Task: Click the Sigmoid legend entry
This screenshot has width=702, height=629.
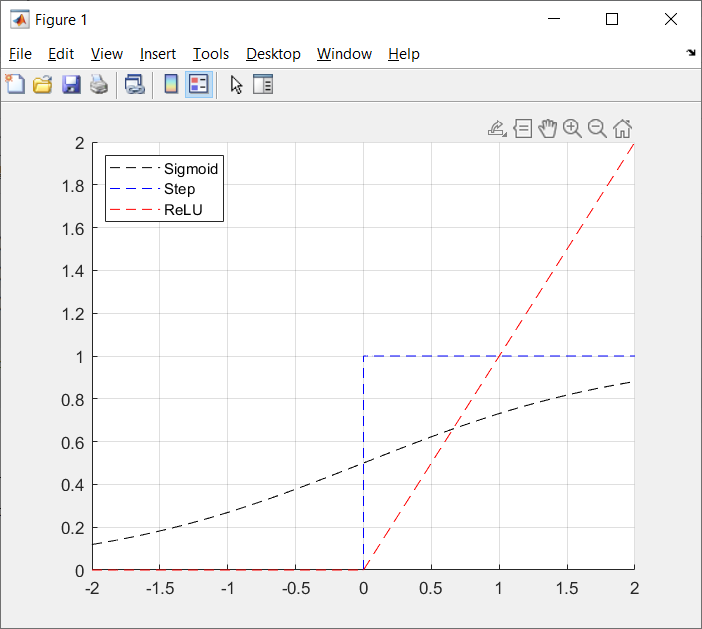Action: tap(164, 168)
